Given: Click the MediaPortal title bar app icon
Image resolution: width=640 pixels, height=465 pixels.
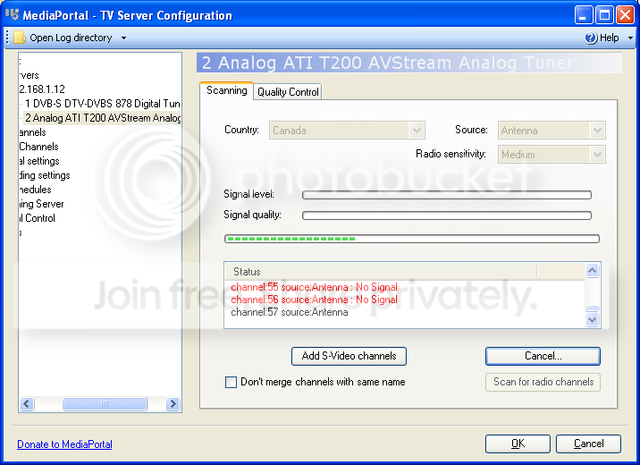Looking at the screenshot, I should (12, 14).
